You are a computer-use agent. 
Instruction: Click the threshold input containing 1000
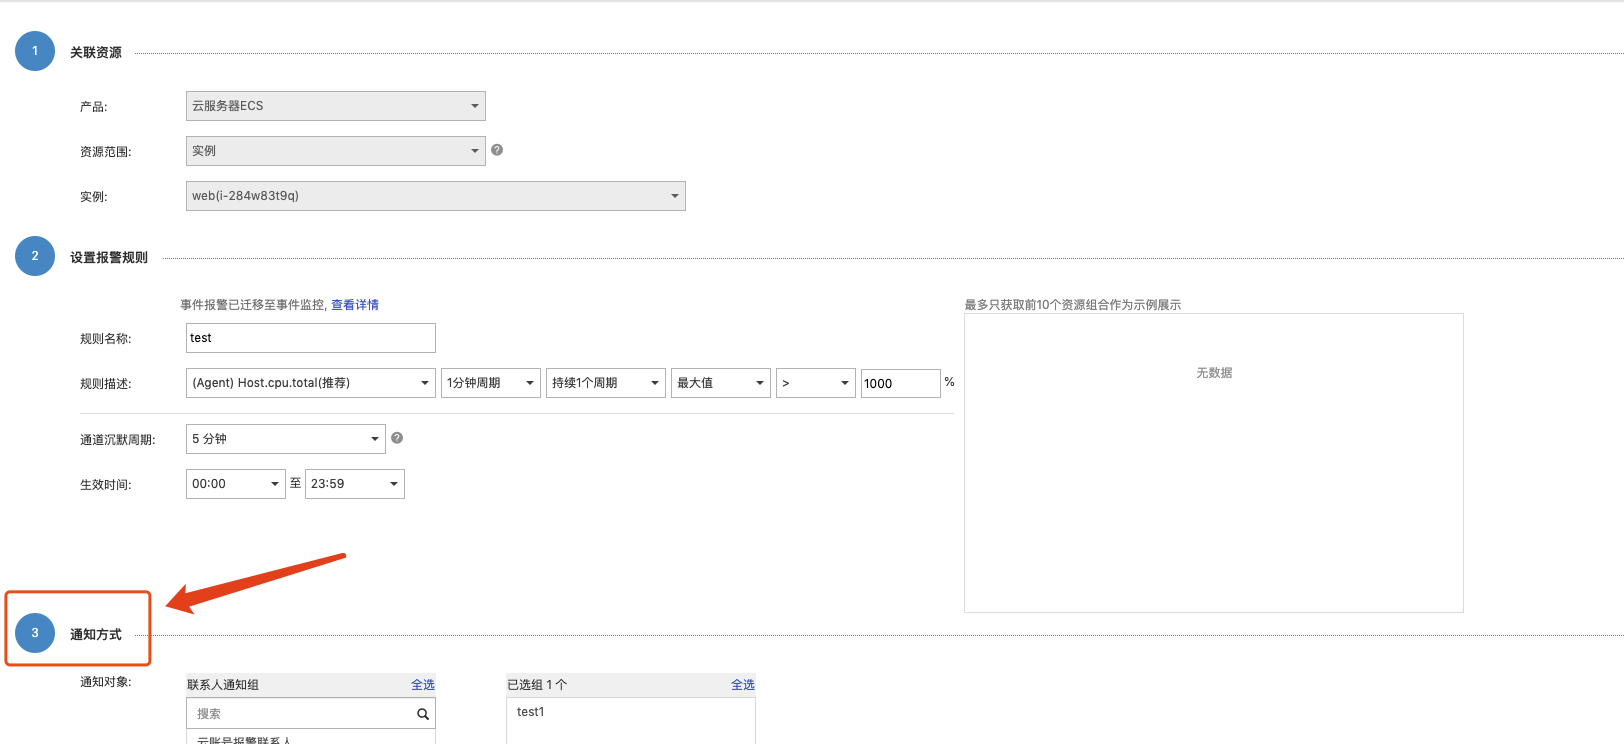[x=901, y=383]
